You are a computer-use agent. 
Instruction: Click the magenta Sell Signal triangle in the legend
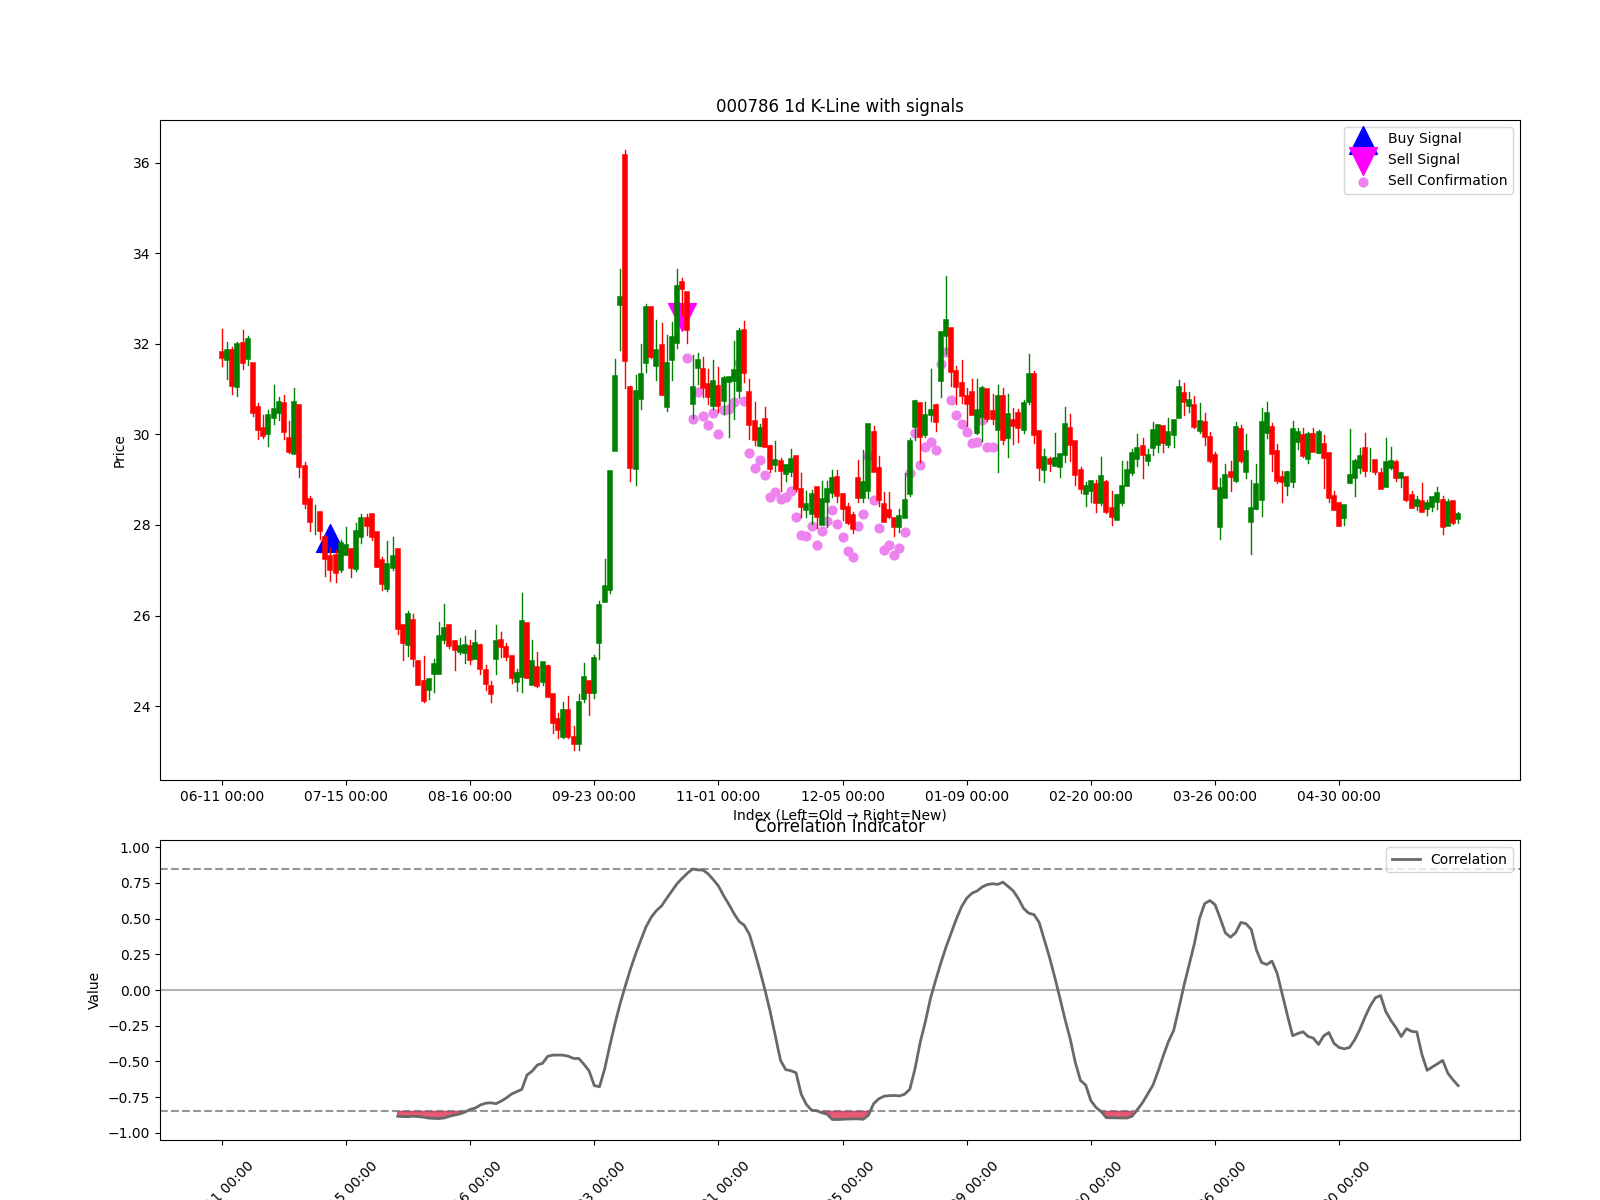click(x=1363, y=161)
